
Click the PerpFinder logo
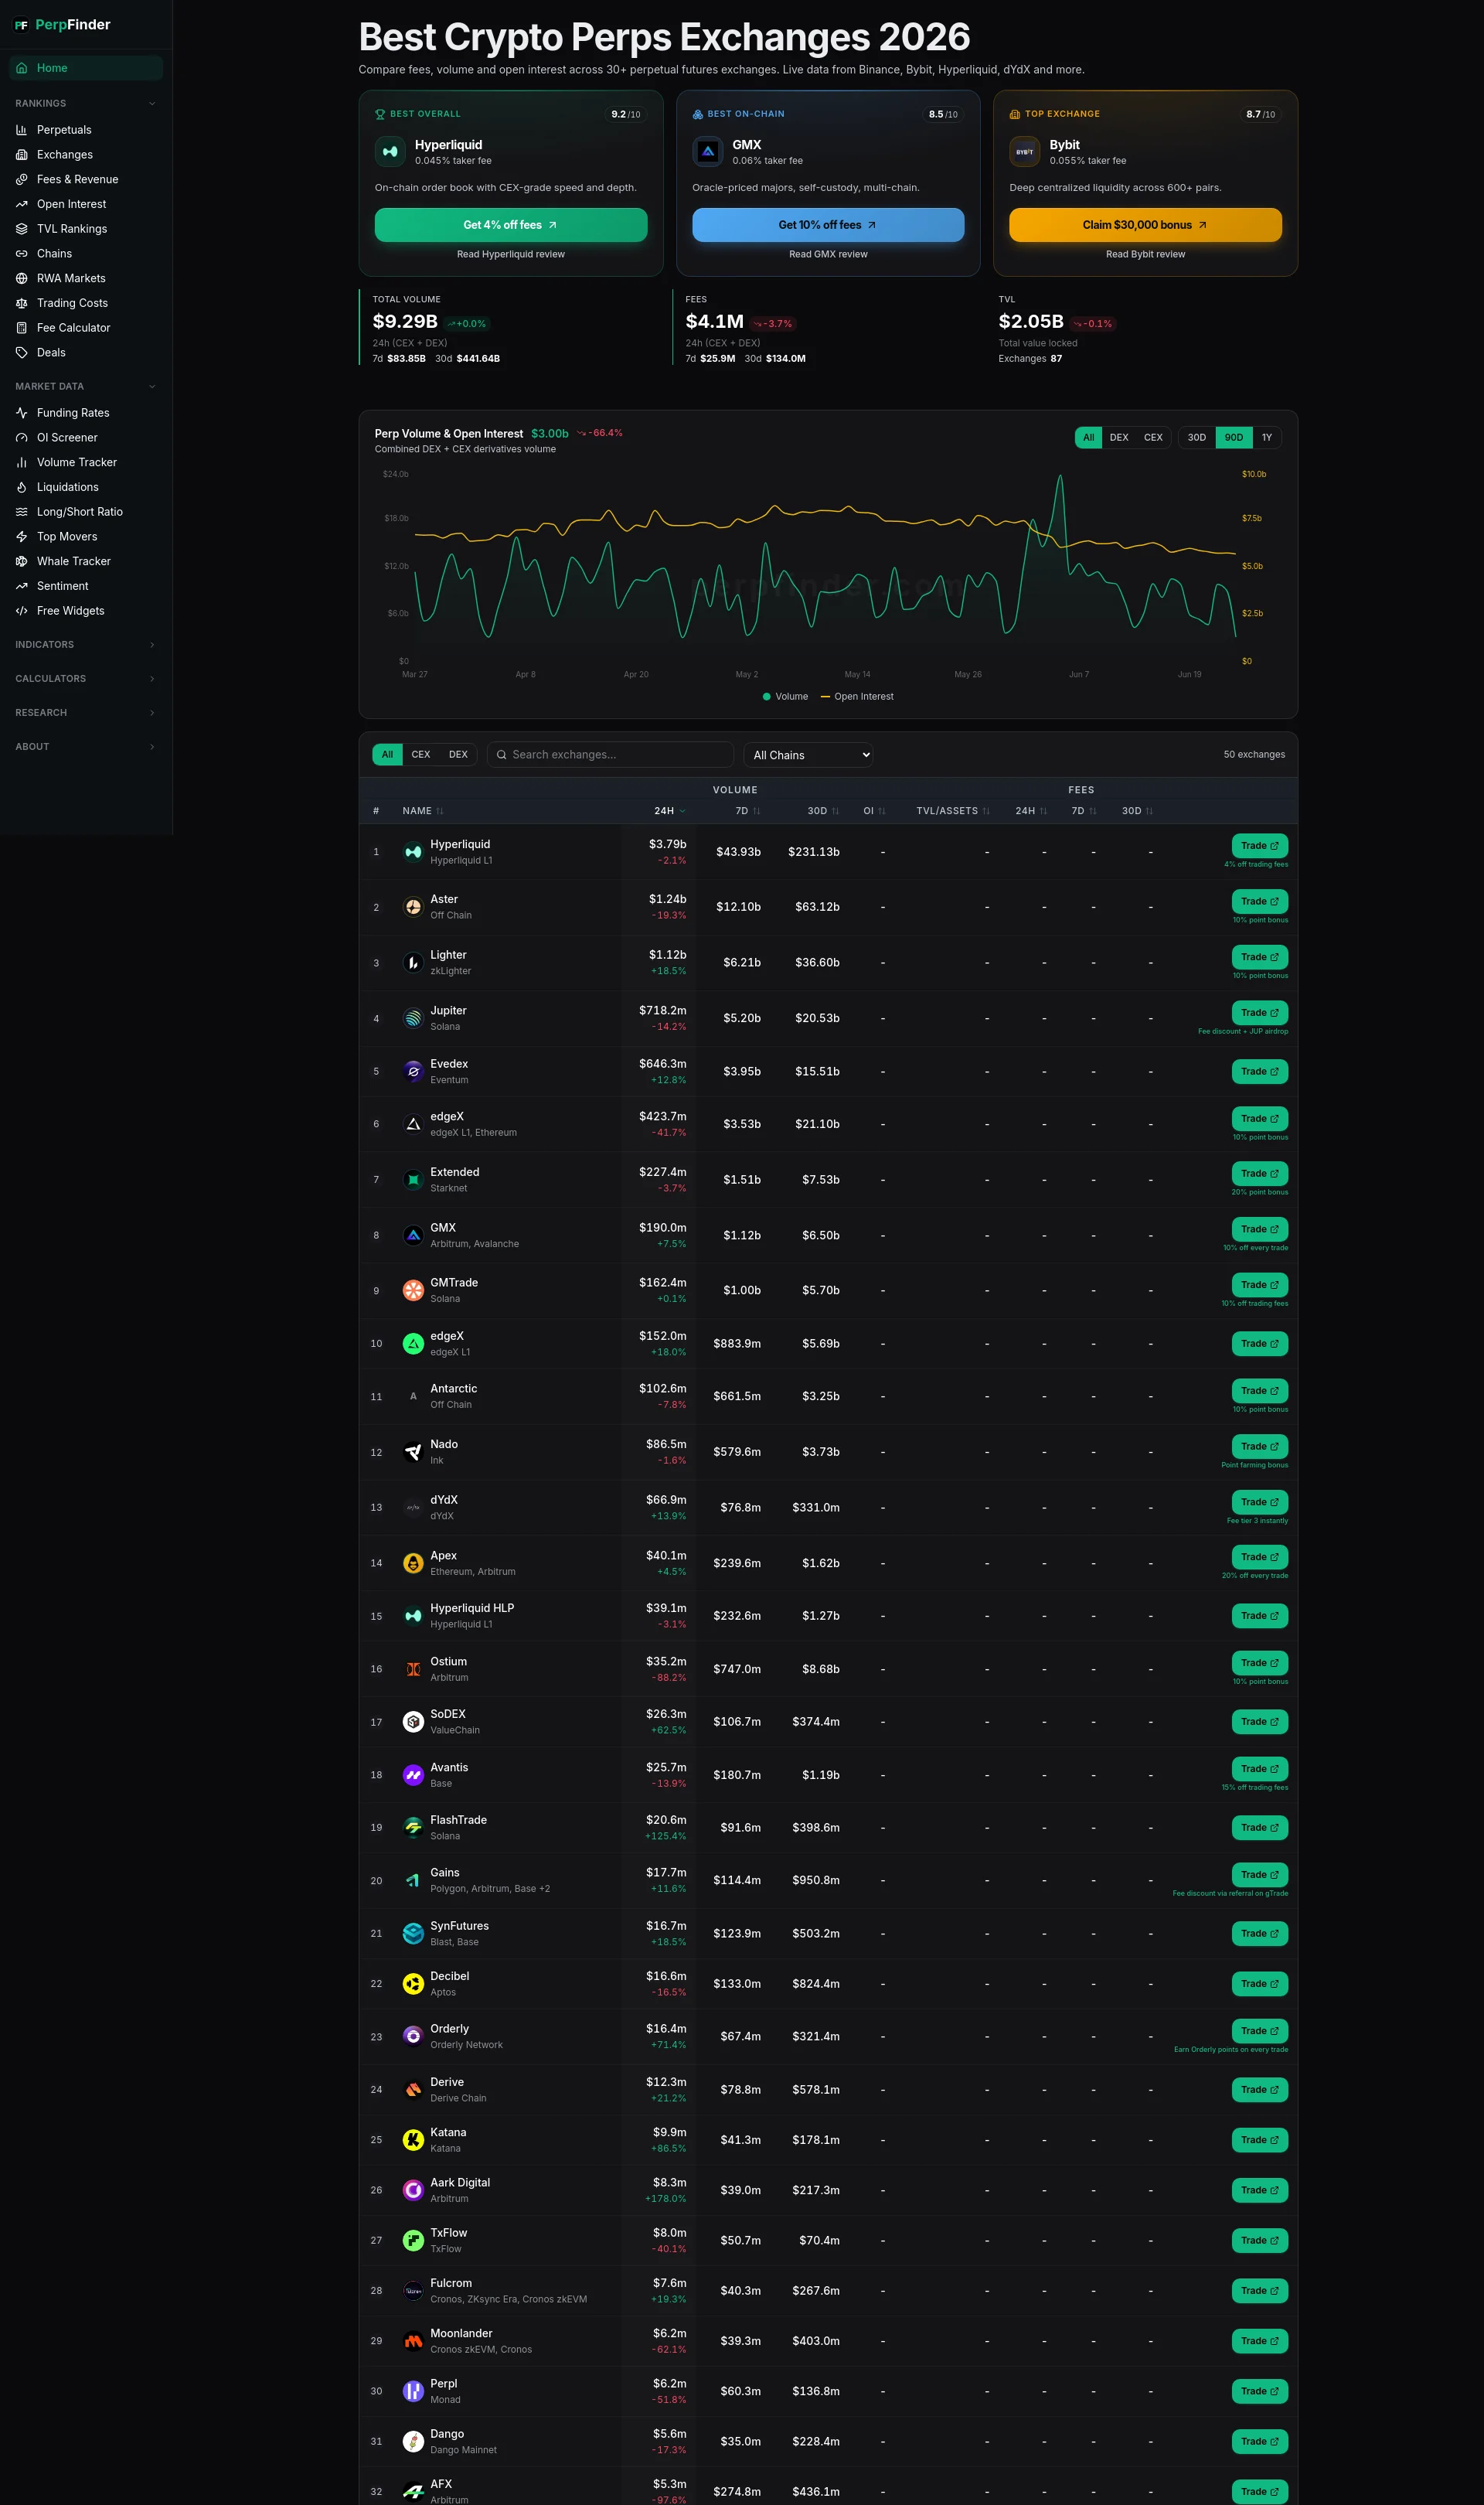tap(62, 25)
